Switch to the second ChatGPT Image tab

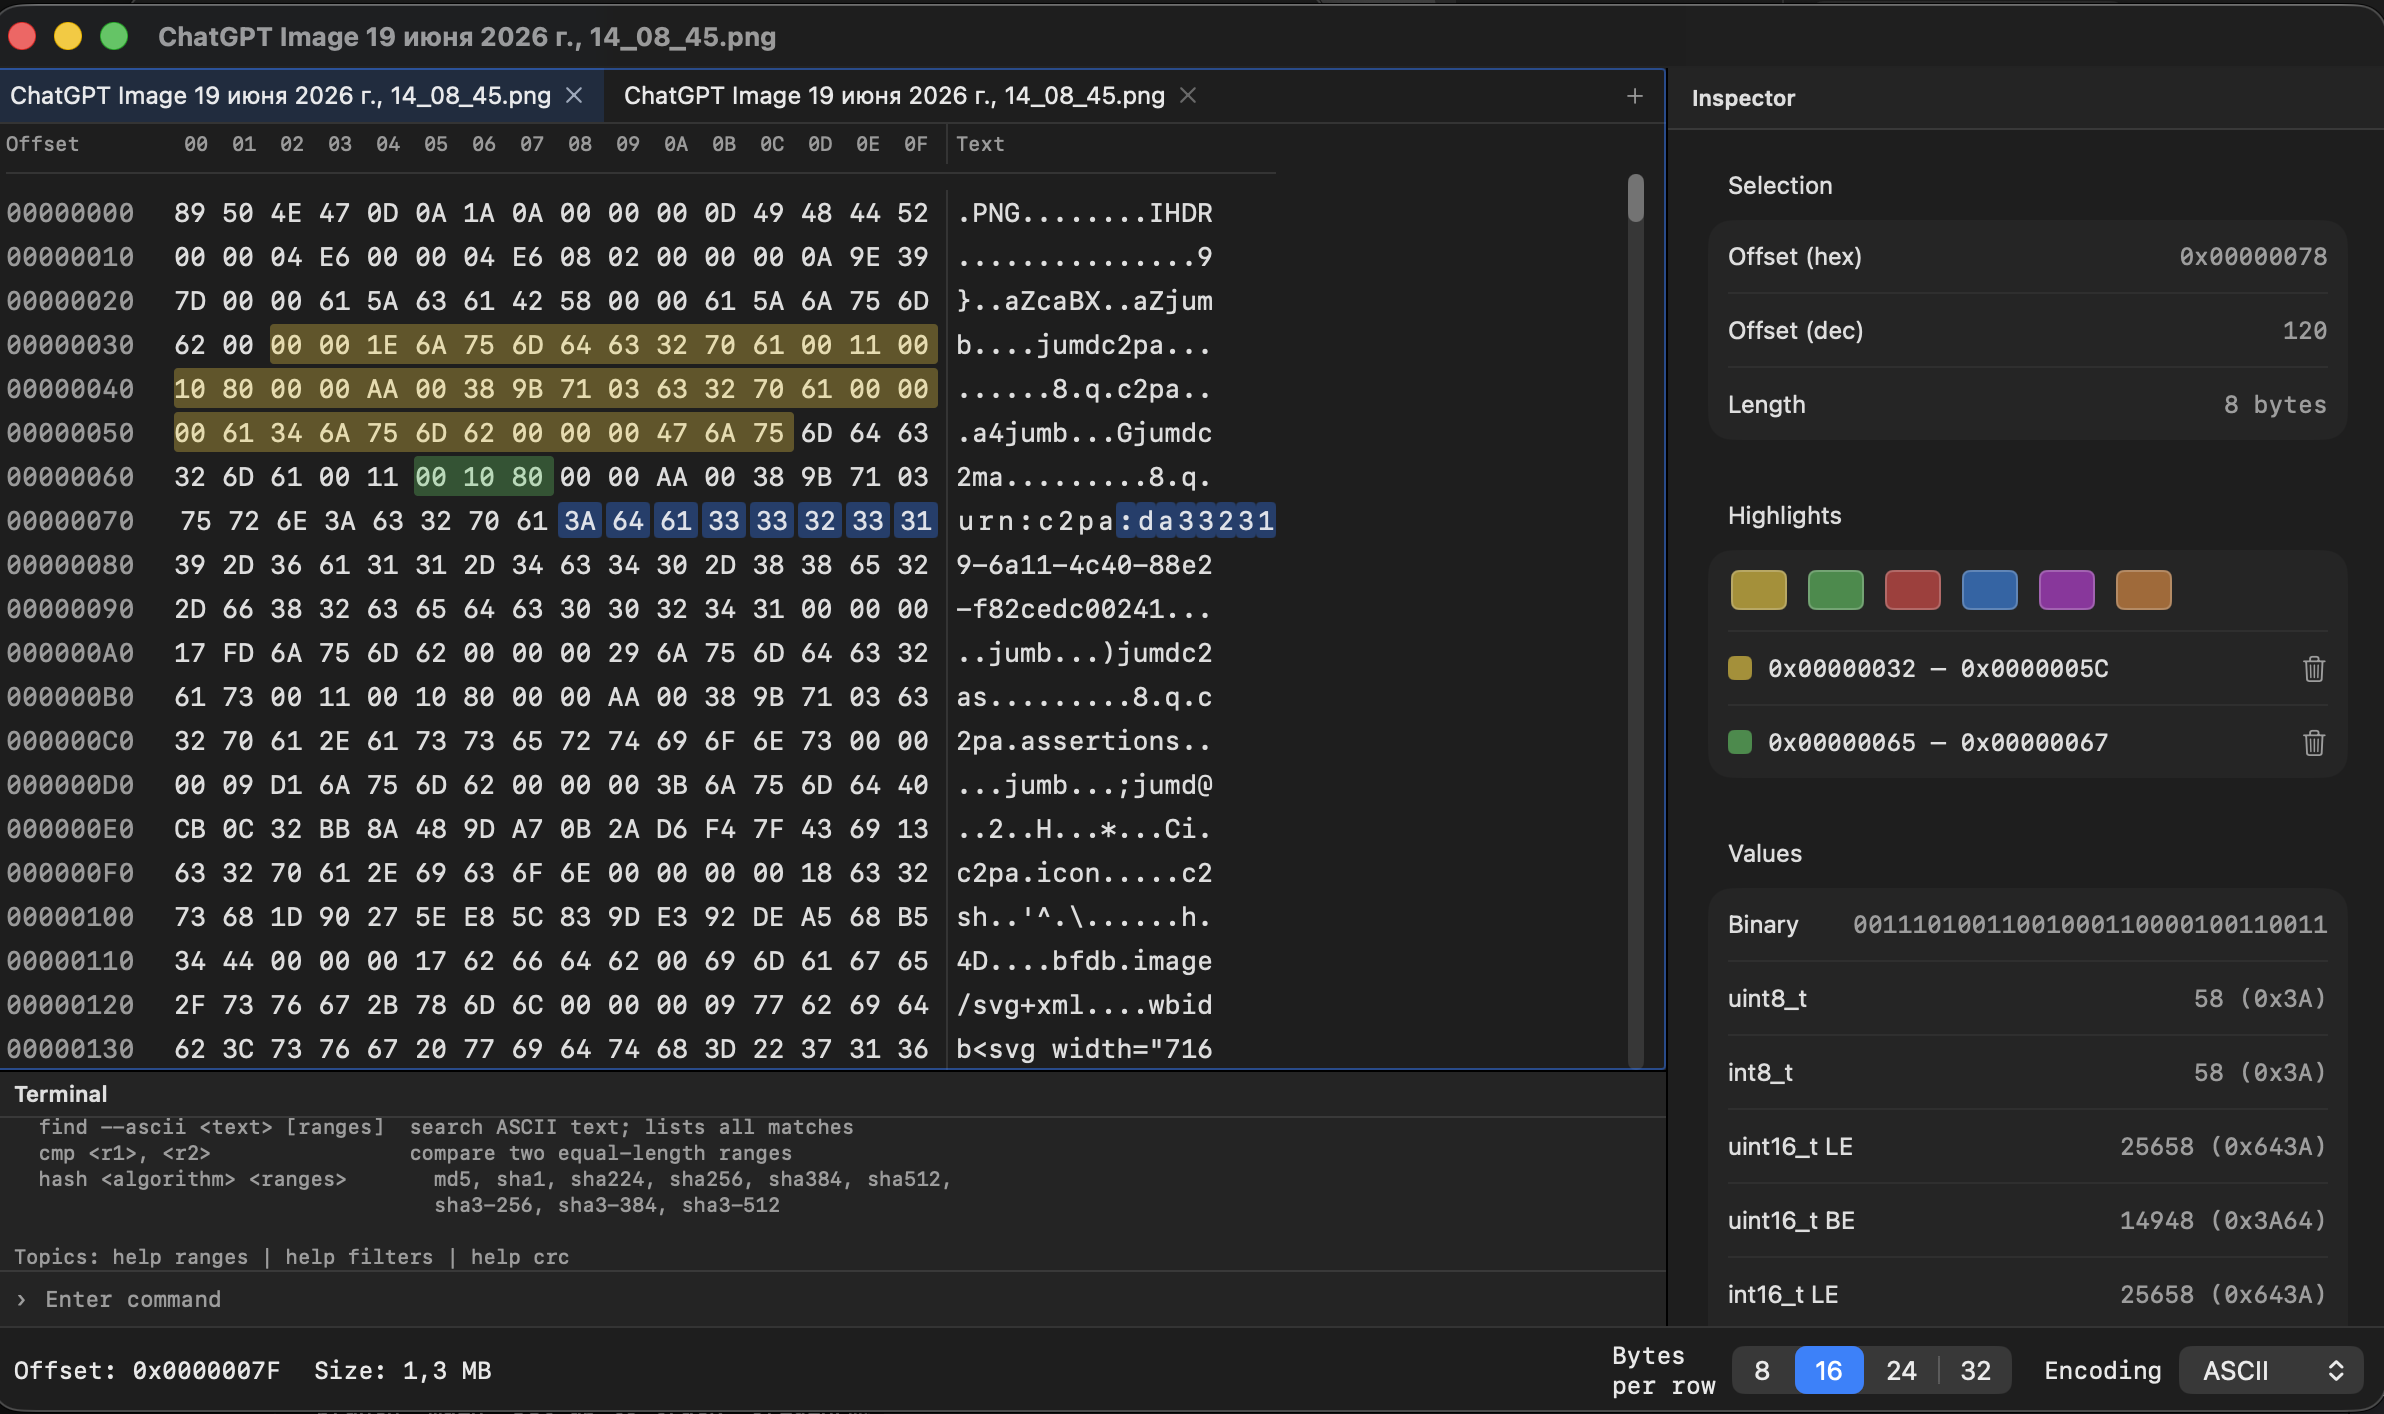[894, 96]
